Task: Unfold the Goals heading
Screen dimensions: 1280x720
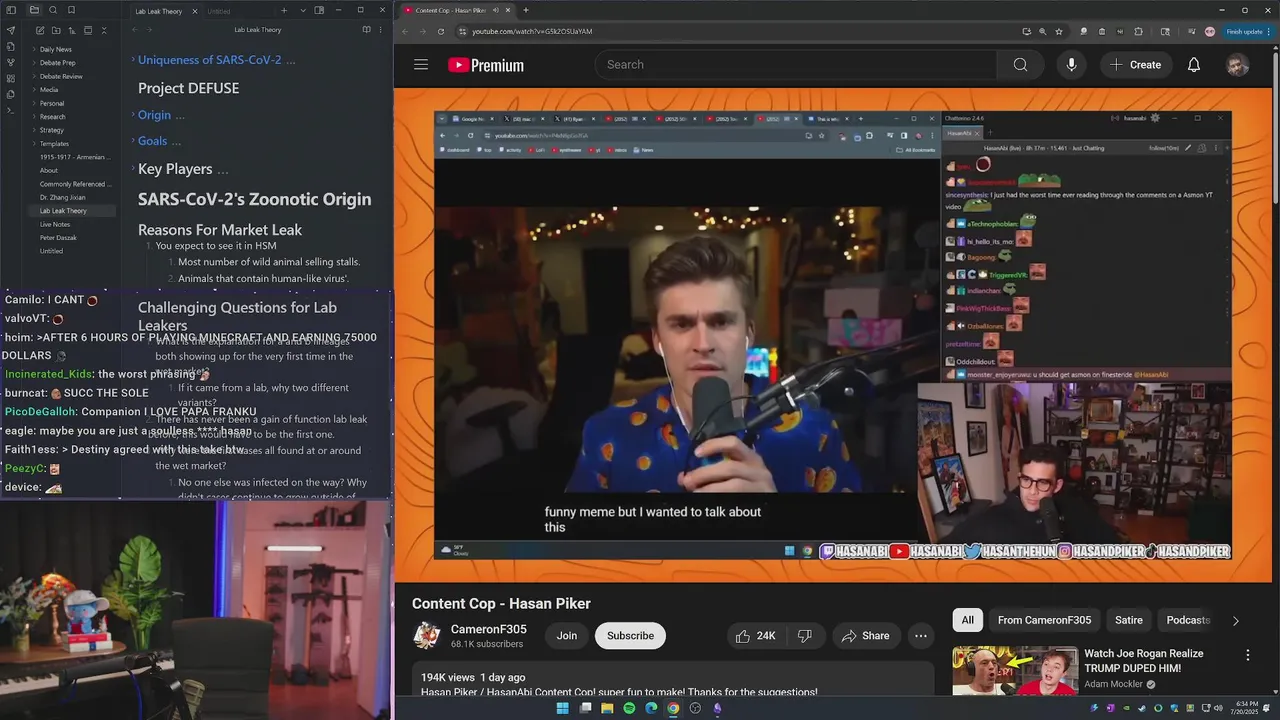Action: pyautogui.click(x=133, y=141)
